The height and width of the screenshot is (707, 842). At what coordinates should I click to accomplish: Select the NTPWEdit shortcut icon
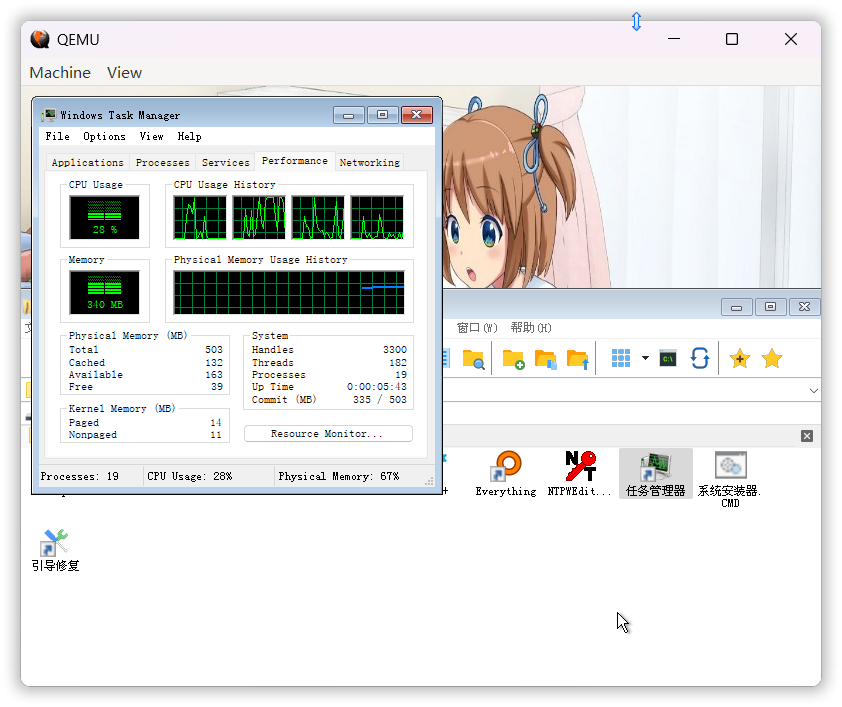coord(579,474)
